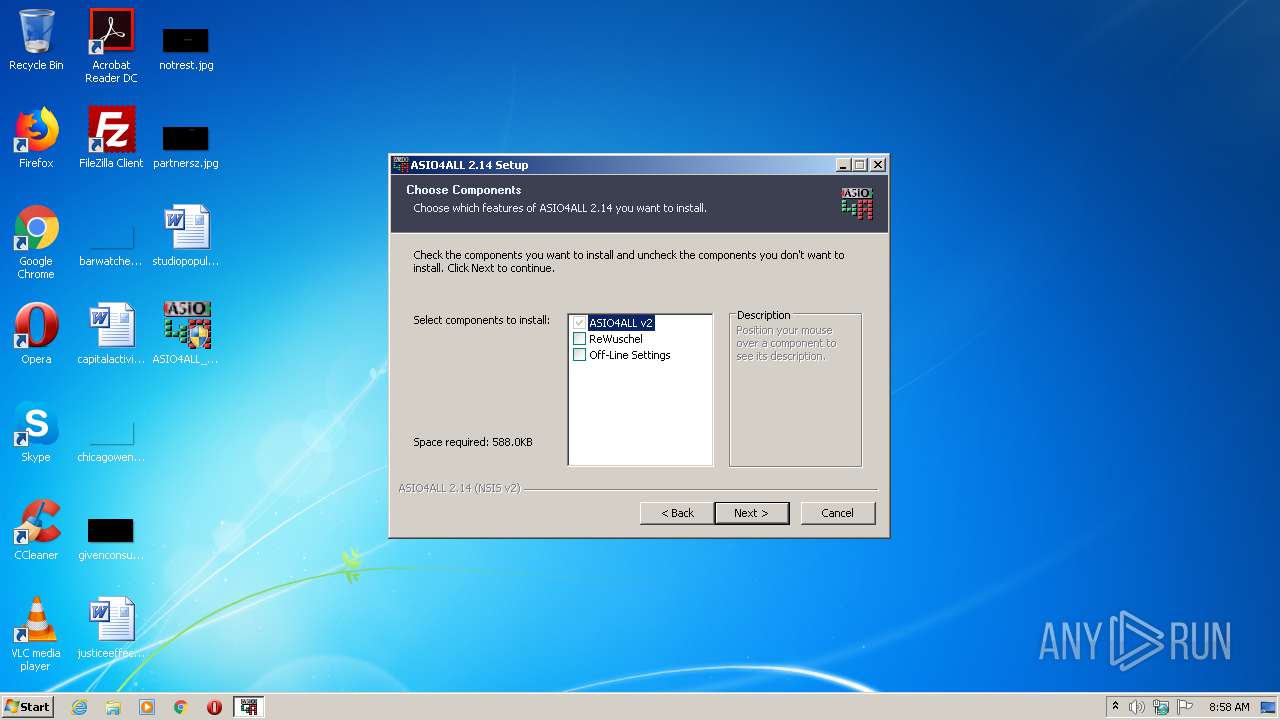
Task: Open the capitalactivi... Word document
Action: (111, 334)
